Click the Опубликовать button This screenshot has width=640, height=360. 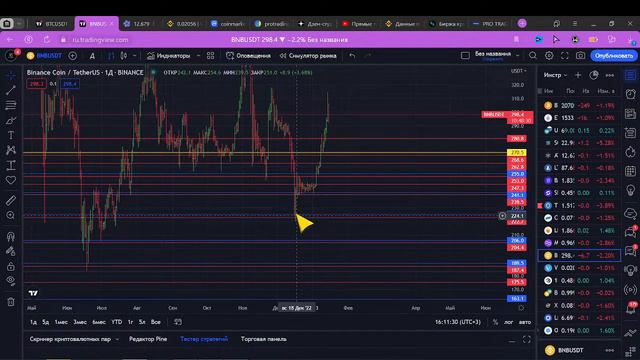tap(613, 56)
